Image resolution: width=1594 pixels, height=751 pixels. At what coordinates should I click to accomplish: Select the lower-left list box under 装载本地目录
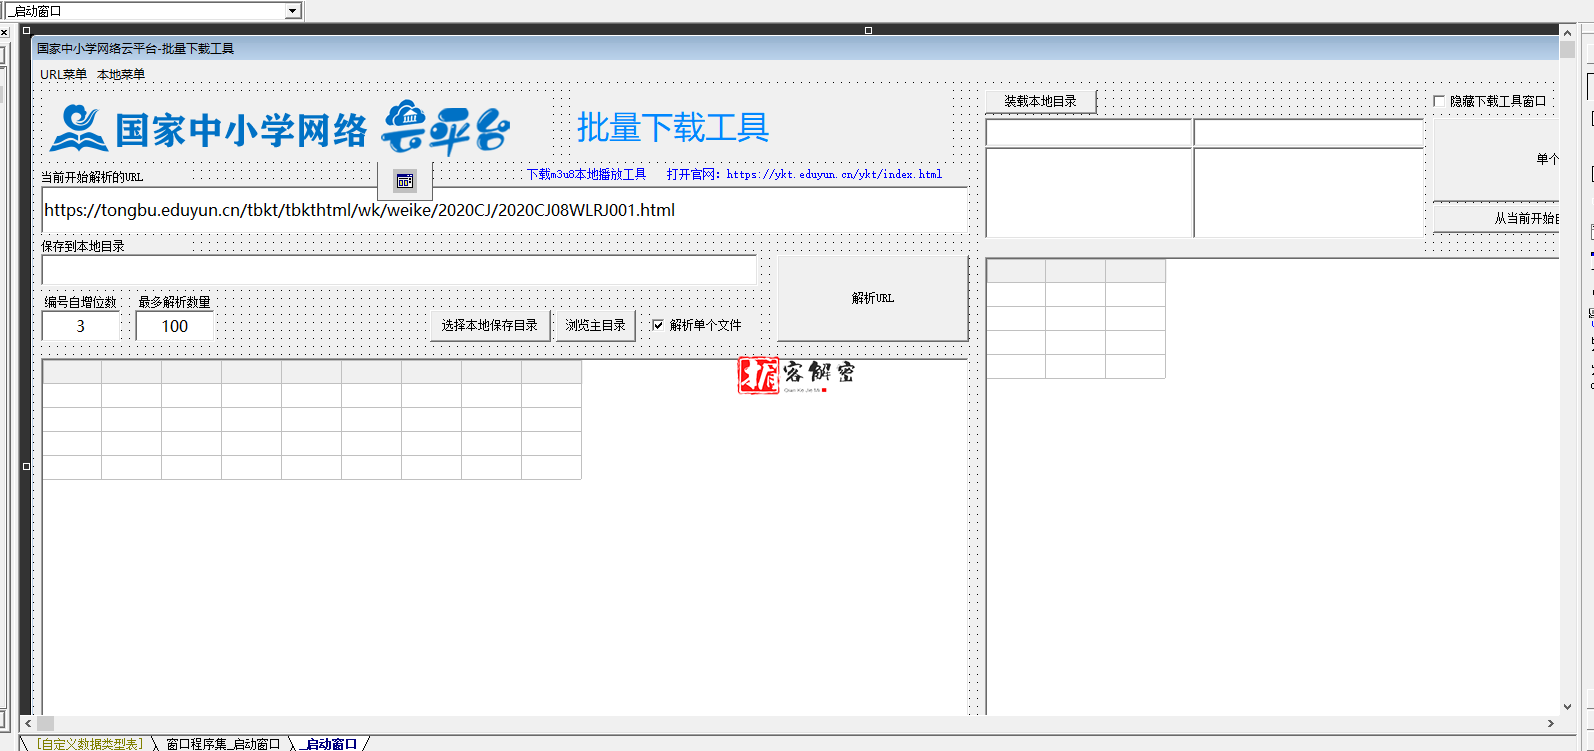coord(1089,193)
